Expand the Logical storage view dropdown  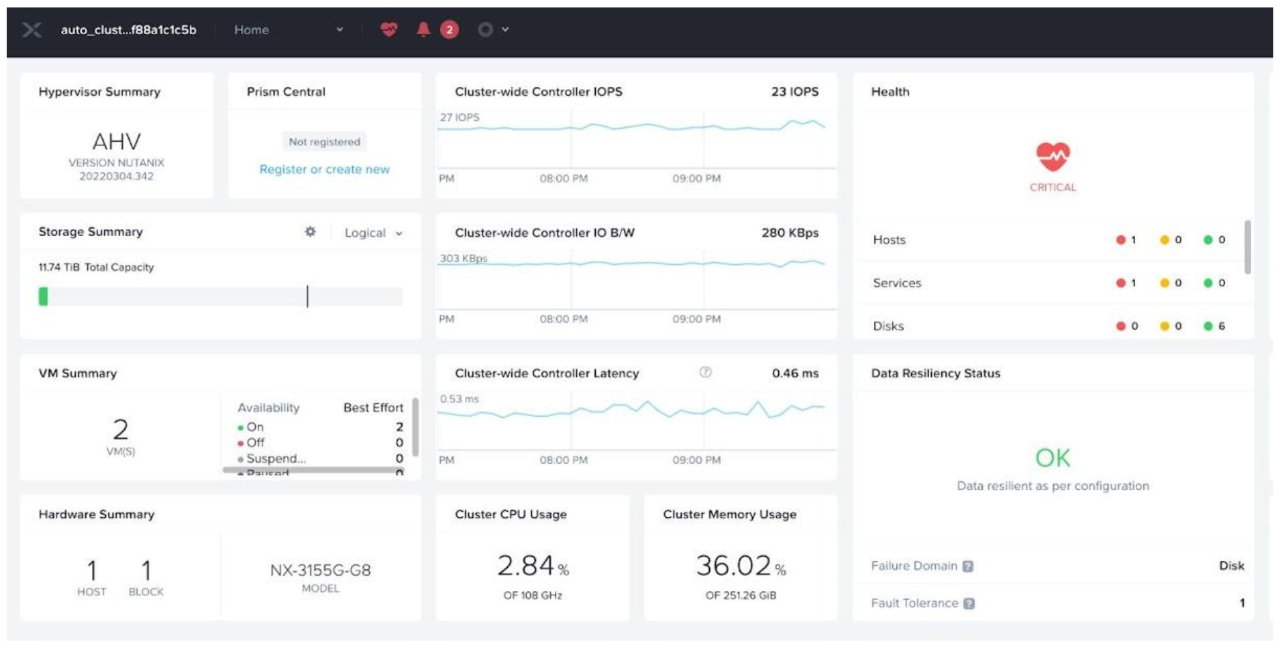tap(373, 233)
